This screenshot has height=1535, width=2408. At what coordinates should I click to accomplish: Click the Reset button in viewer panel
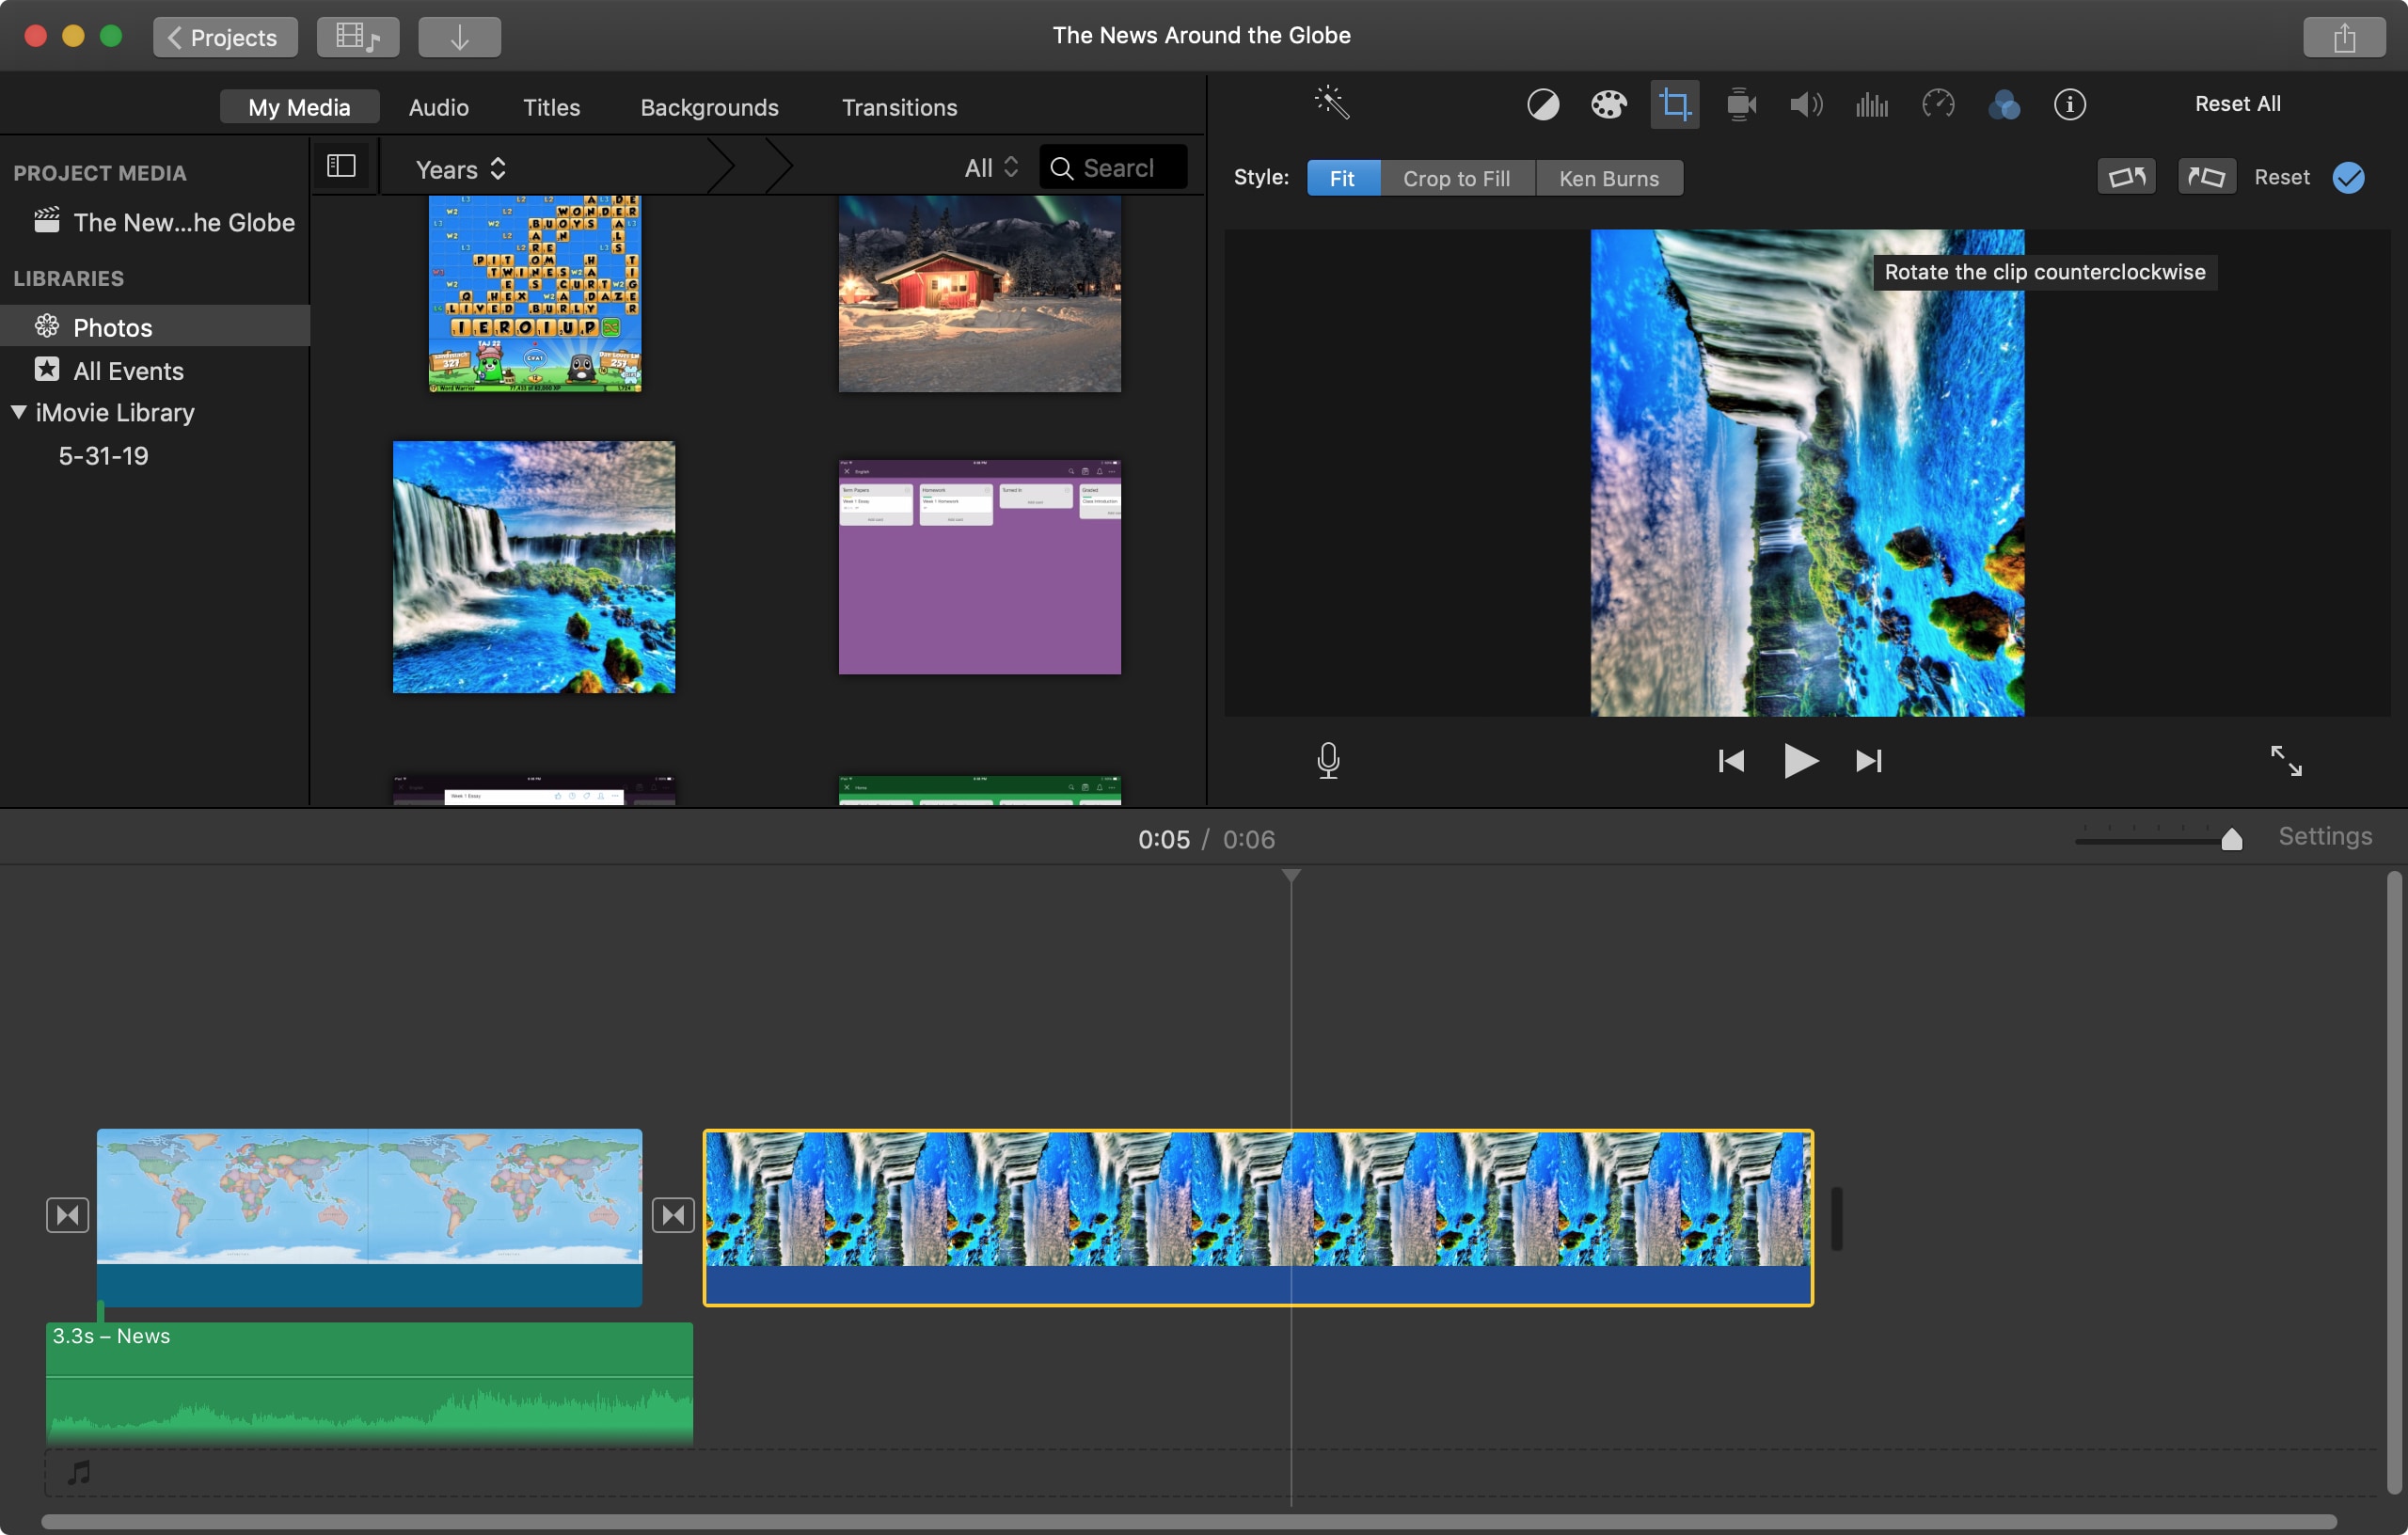pyautogui.click(x=2280, y=177)
